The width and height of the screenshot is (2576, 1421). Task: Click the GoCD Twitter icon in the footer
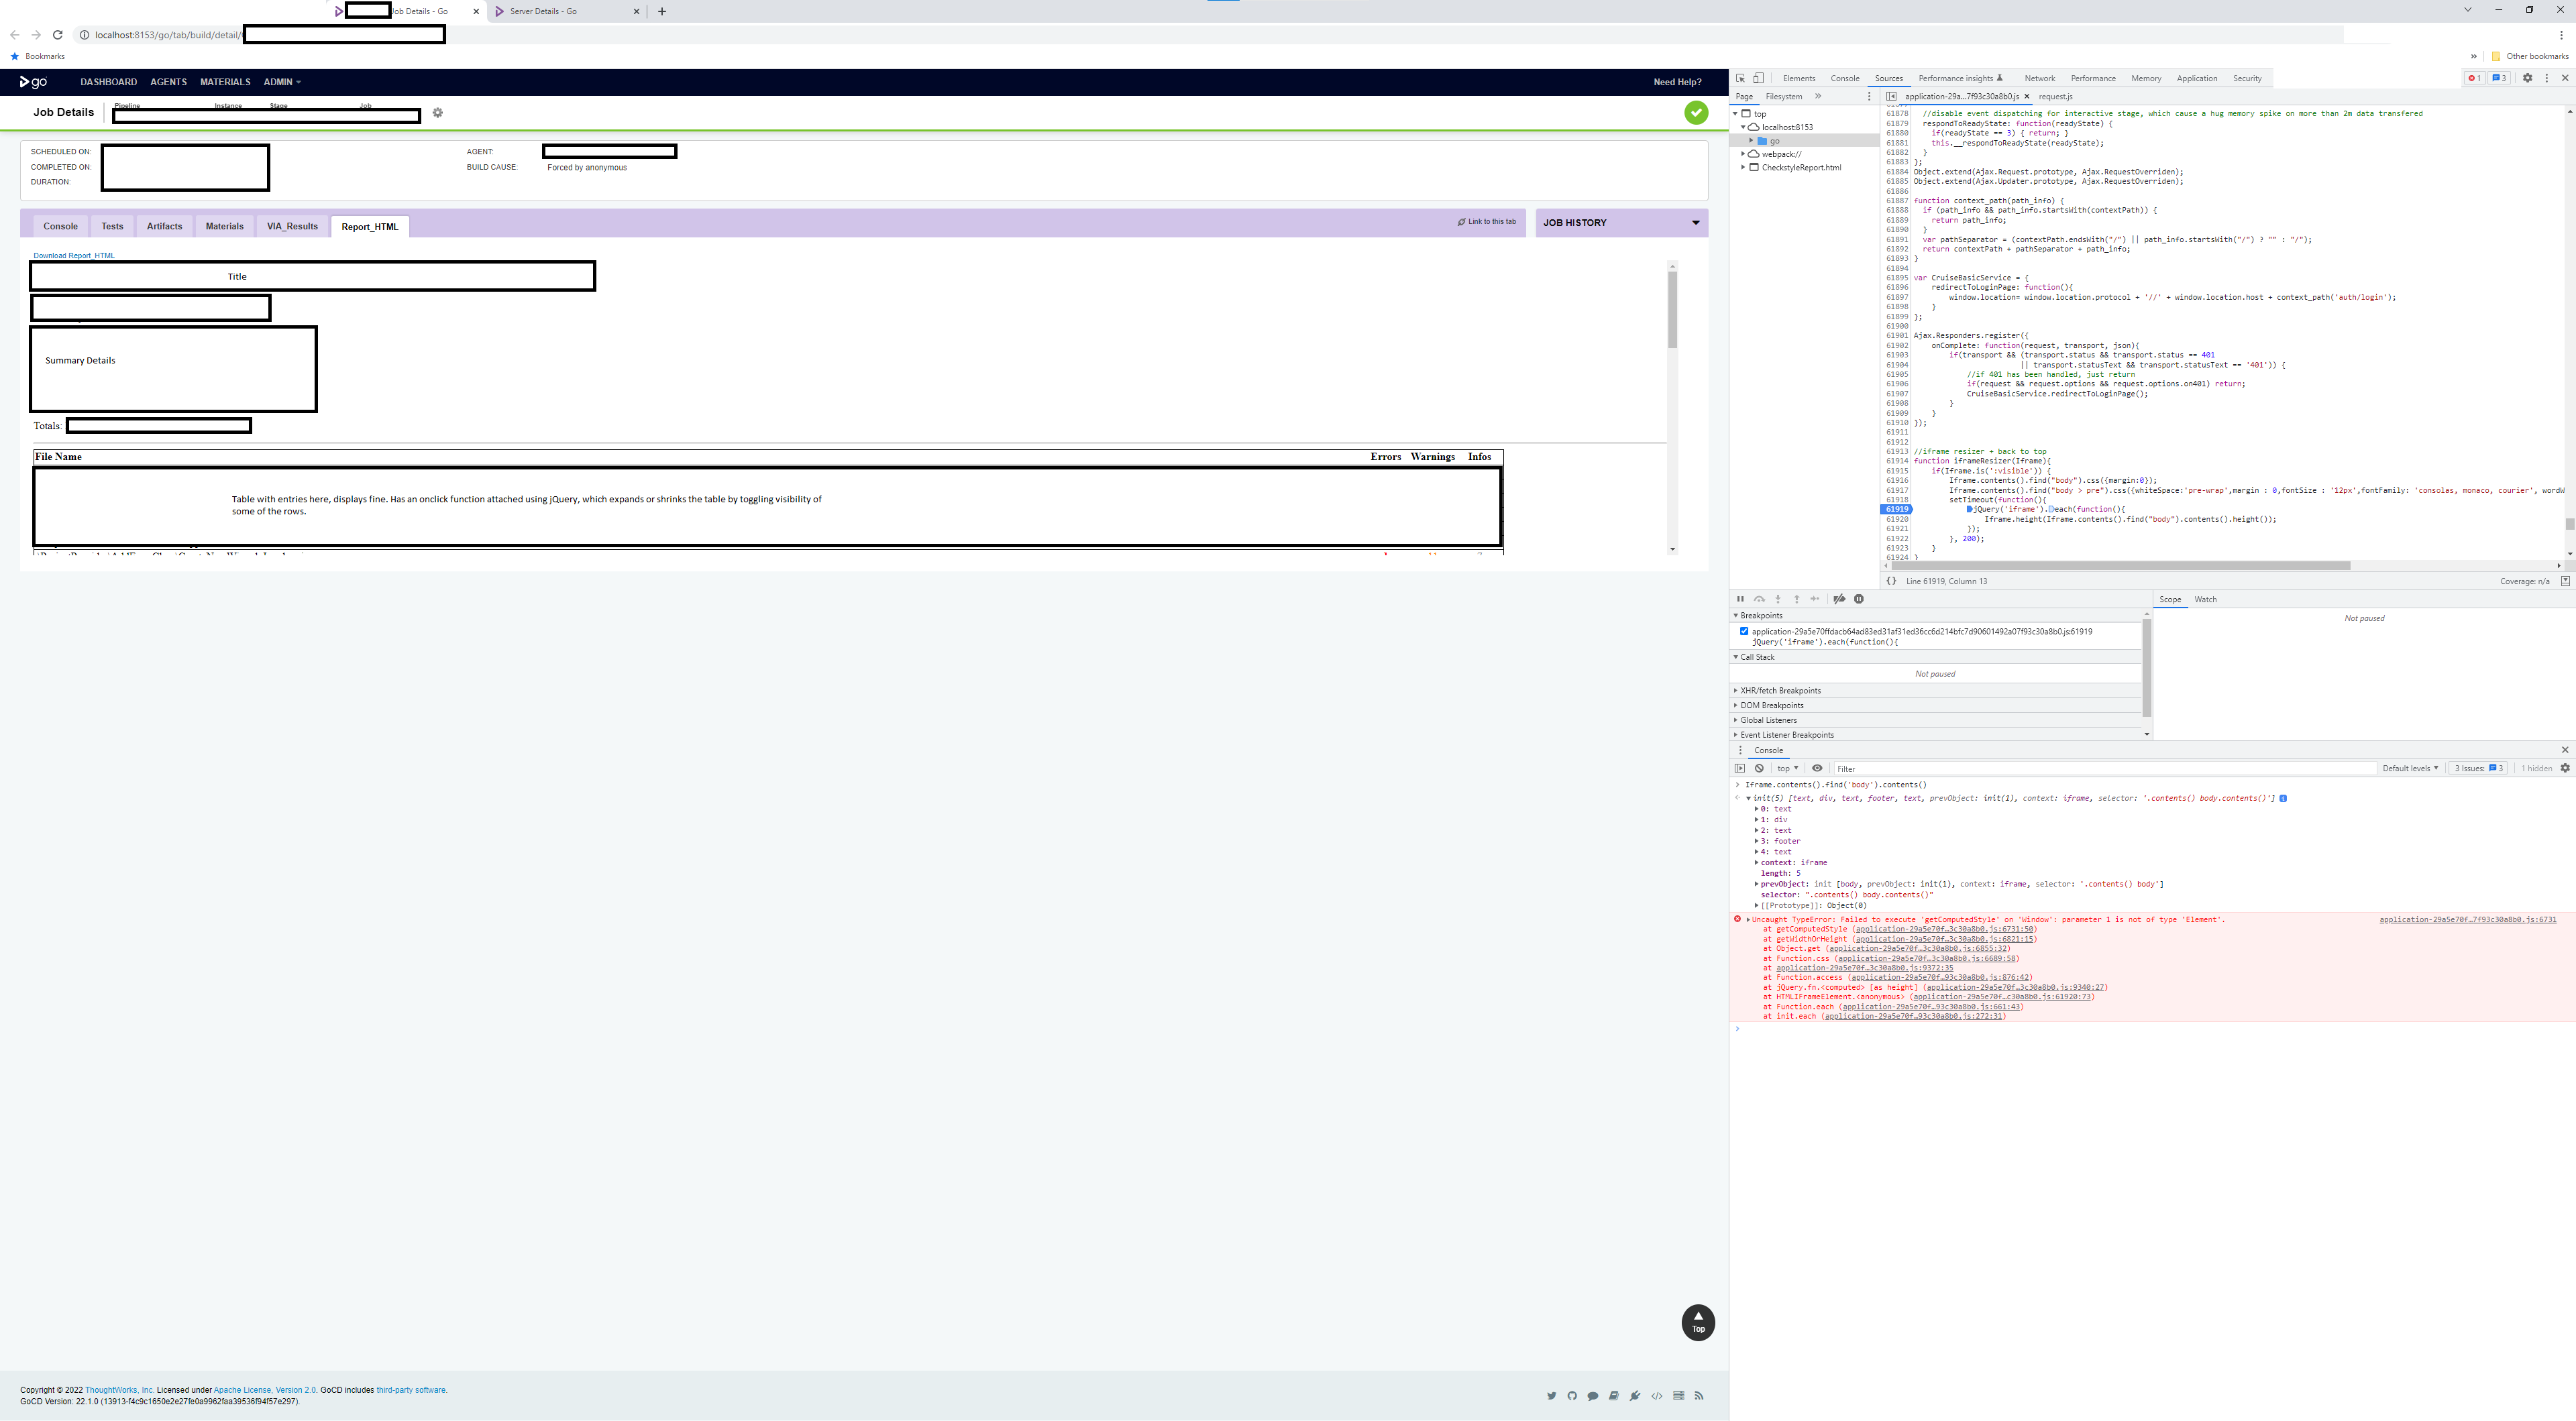pyautogui.click(x=1551, y=1395)
